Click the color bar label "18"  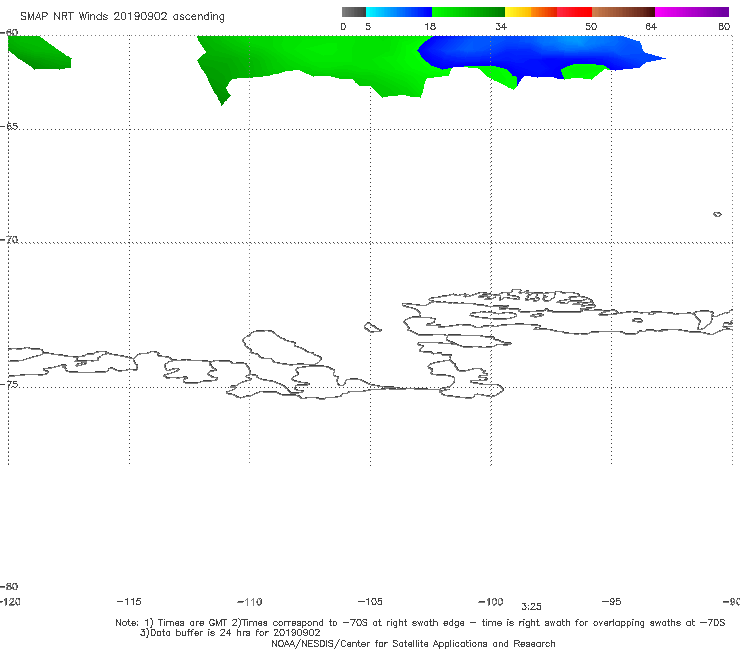click(430, 26)
